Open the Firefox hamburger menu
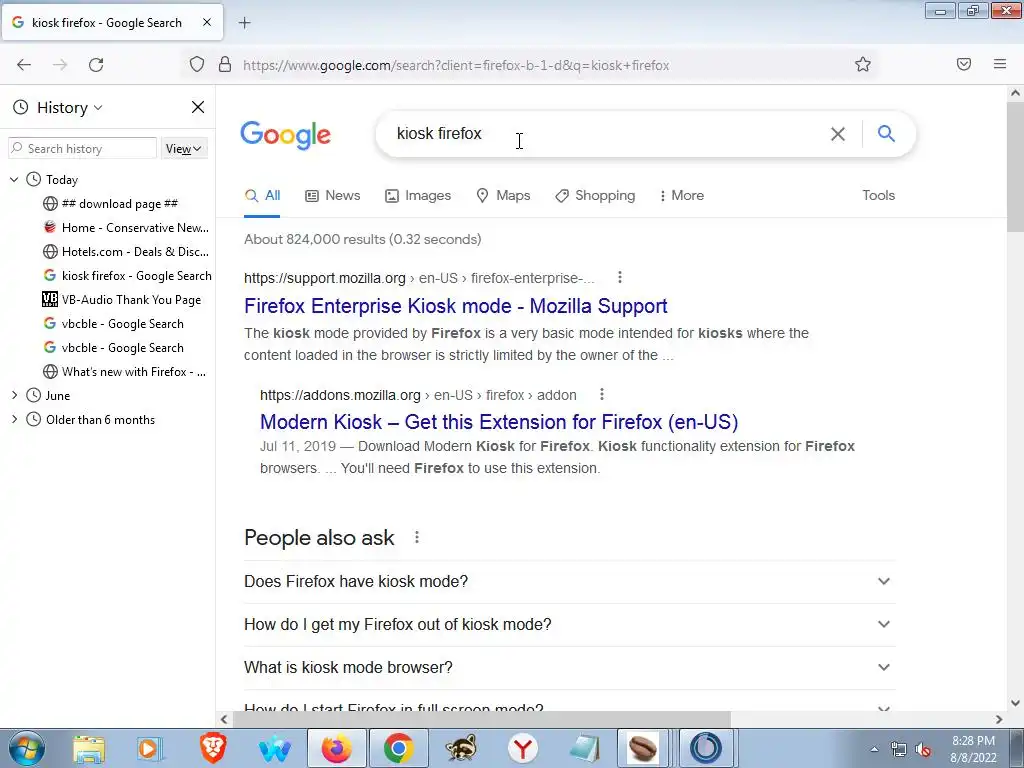This screenshot has height=768, width=1024. coord(1000,64)
